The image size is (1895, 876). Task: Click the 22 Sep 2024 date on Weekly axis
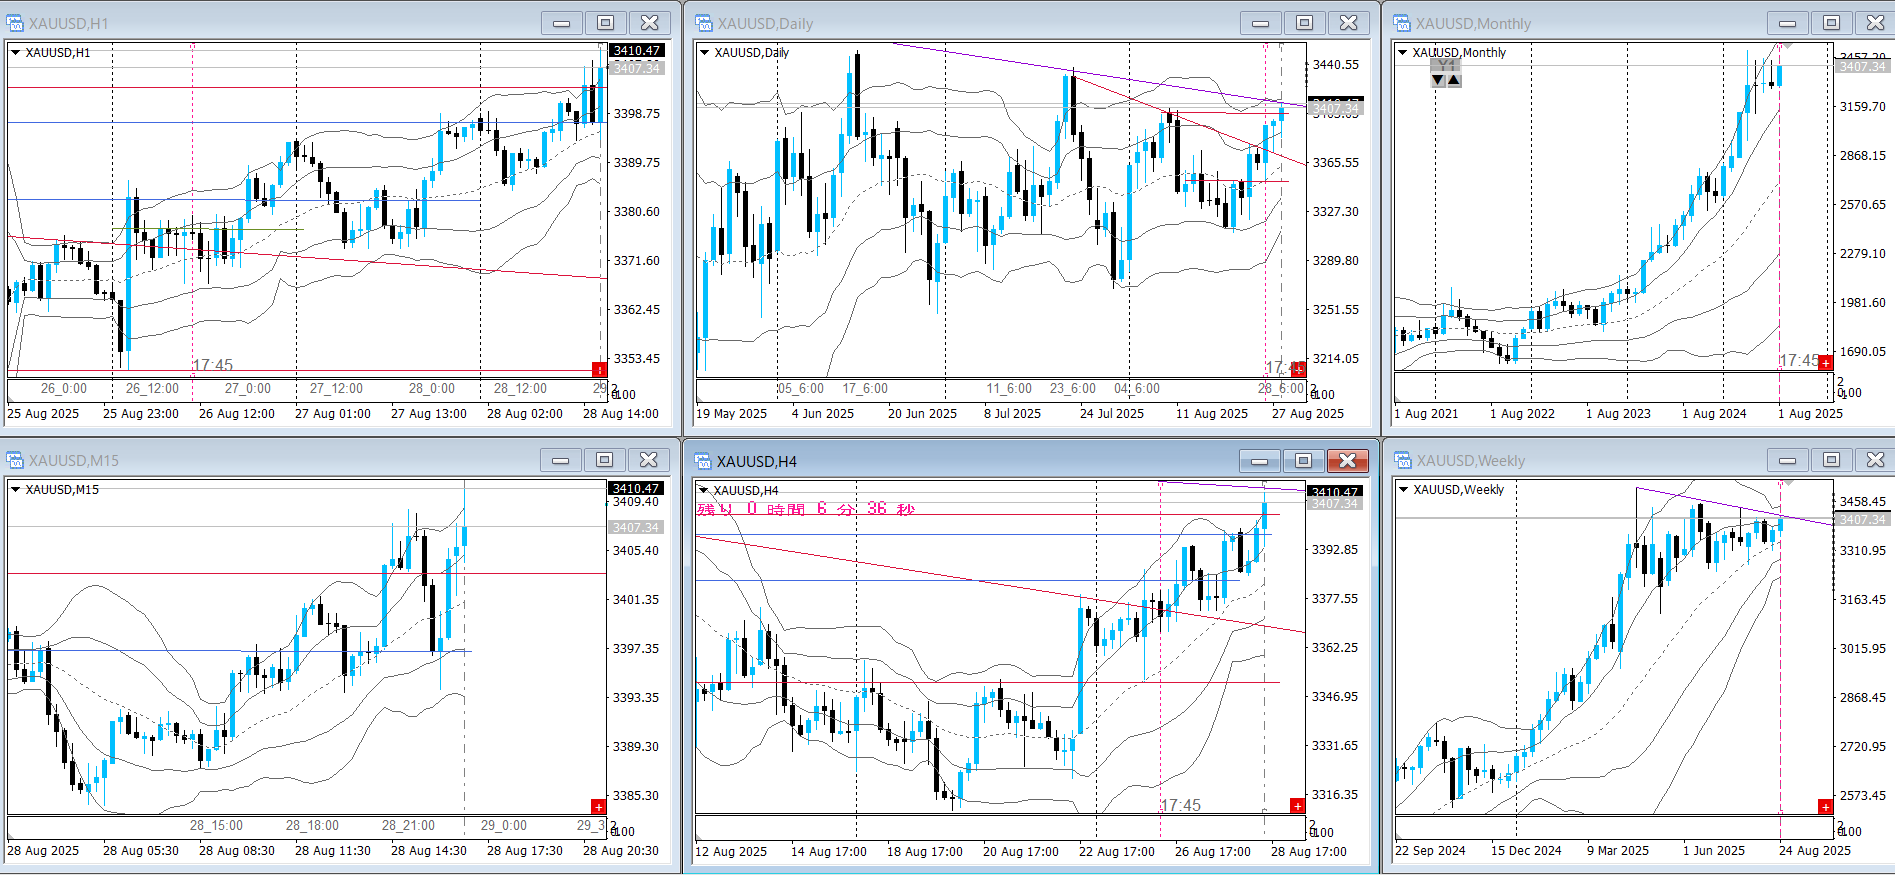pos(1430,850)
